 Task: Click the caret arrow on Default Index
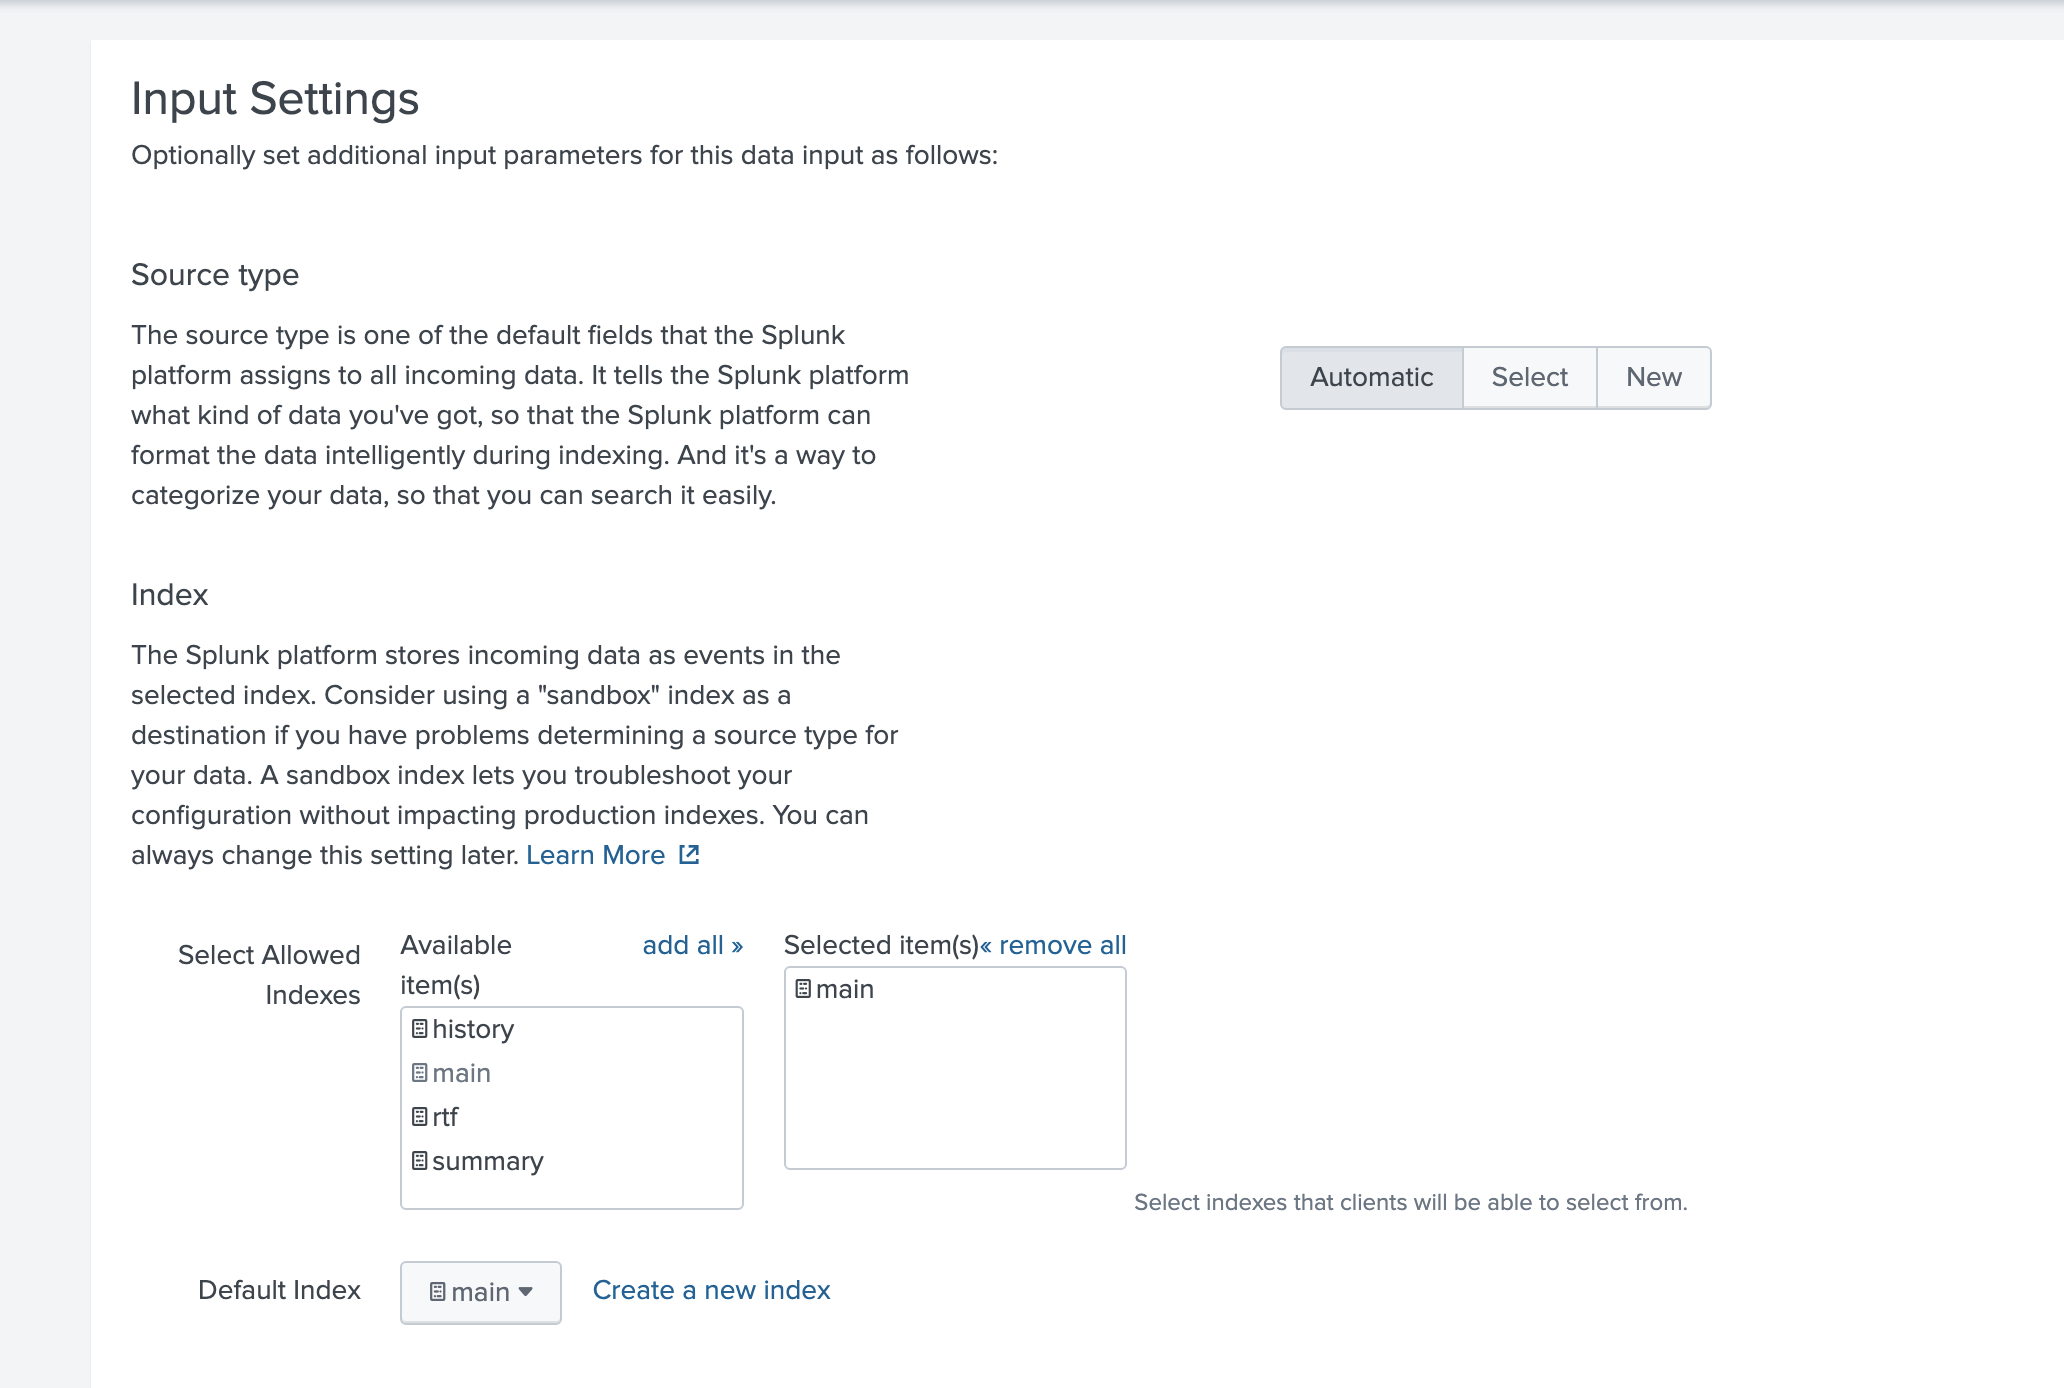point(526,1291)
